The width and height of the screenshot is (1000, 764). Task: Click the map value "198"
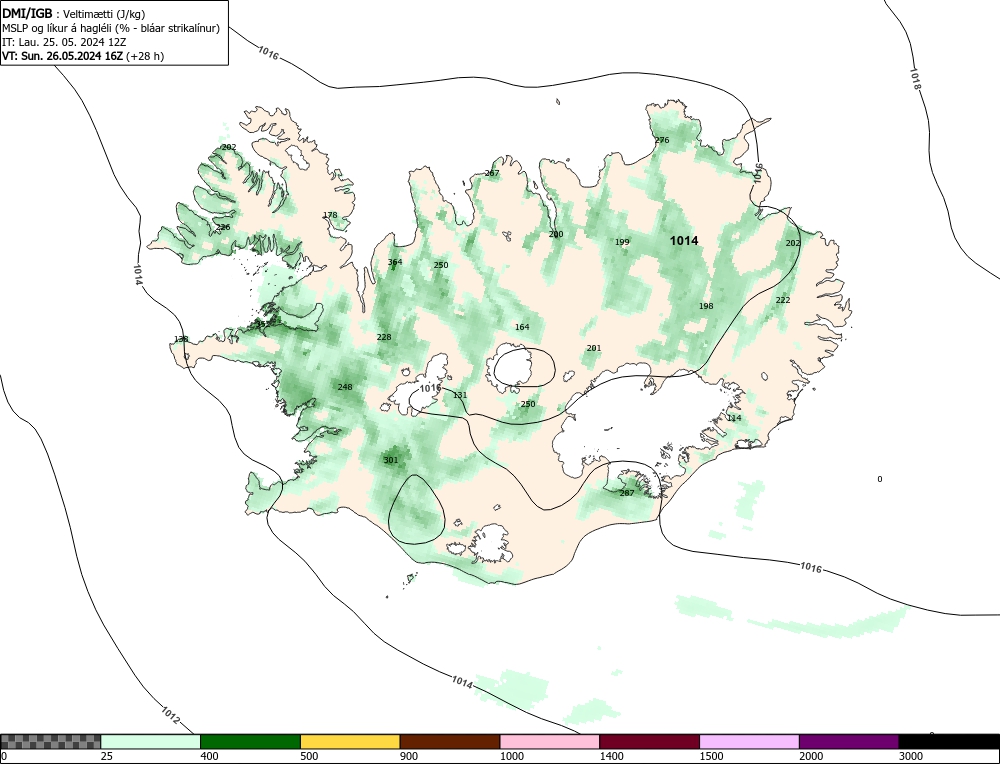(706, 306)
